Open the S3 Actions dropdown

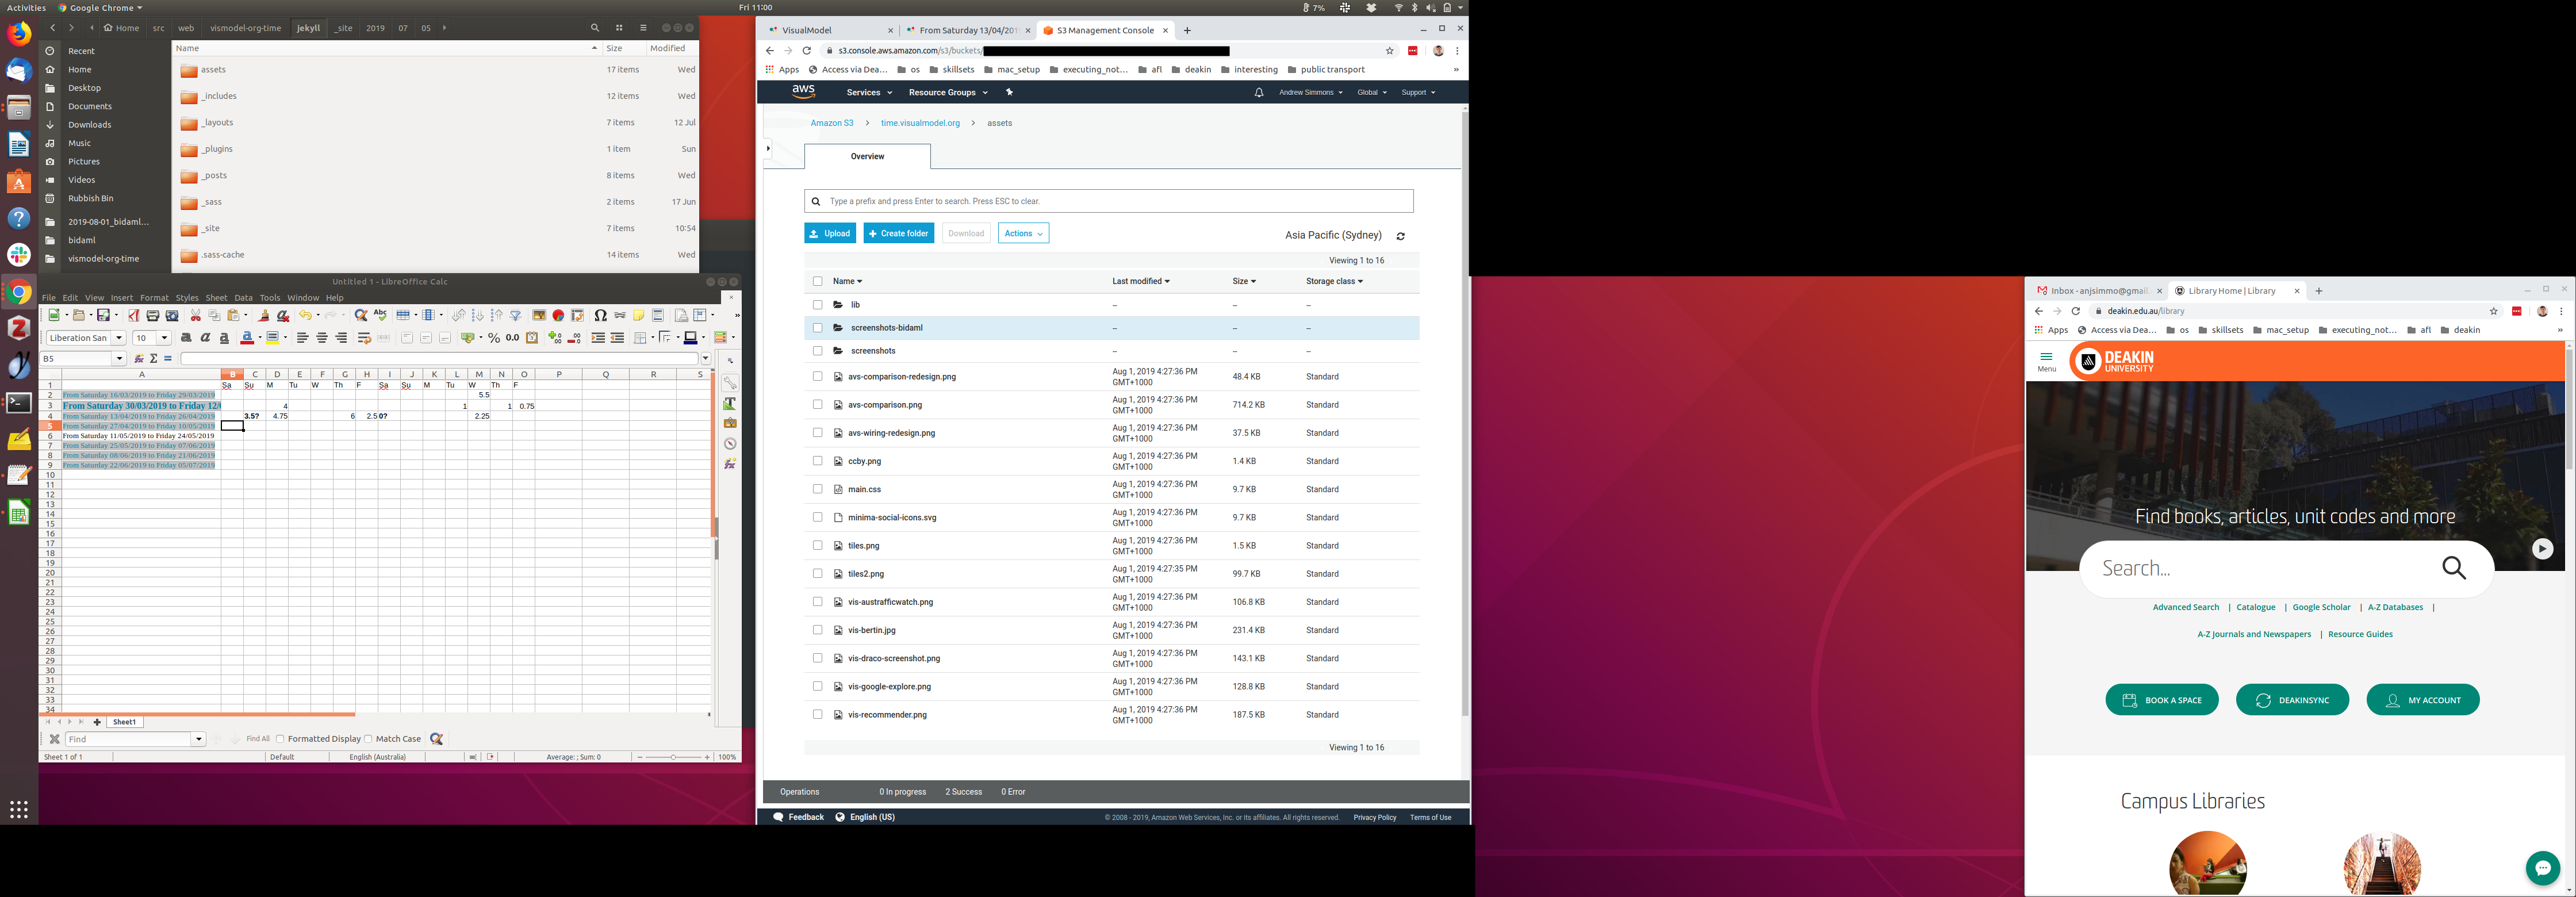tap(1023, 233)
